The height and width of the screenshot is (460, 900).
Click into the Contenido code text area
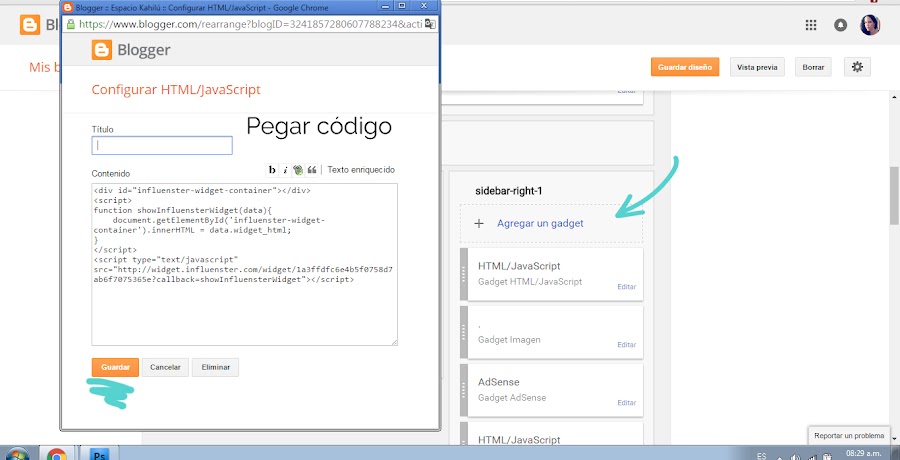[x=245, y=264]
